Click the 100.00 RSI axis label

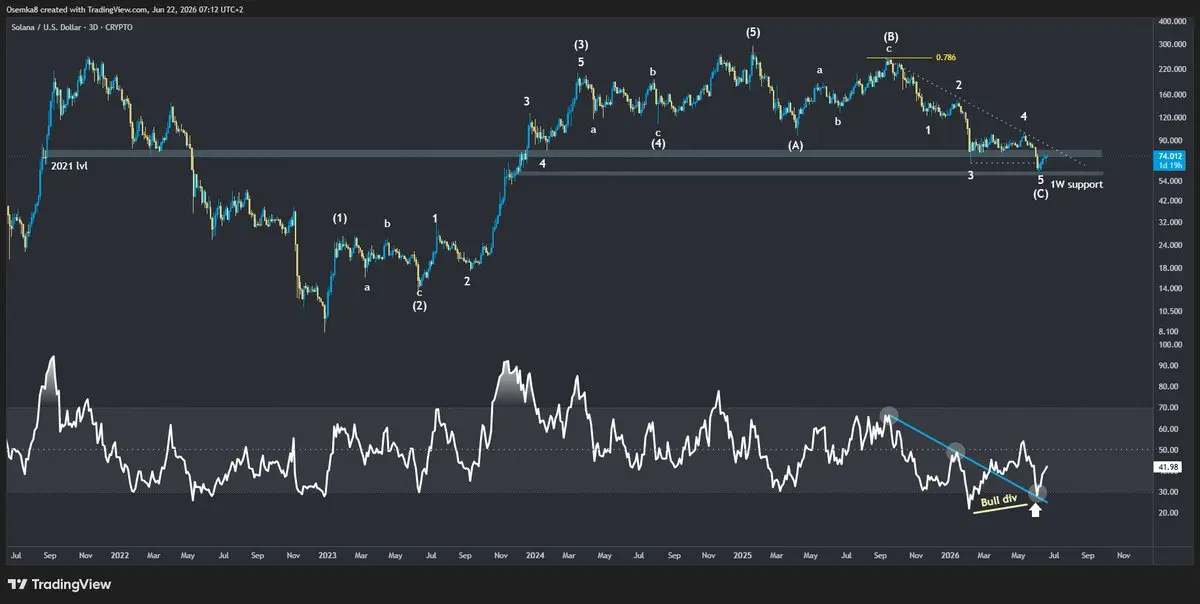(x=1168, y=344)
